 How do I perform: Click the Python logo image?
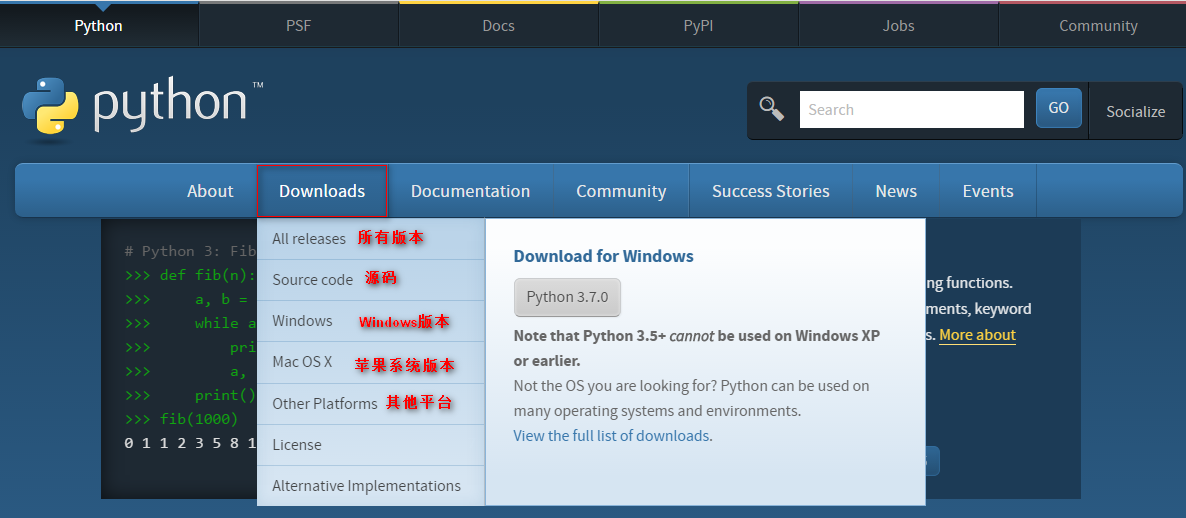point(142,110)
